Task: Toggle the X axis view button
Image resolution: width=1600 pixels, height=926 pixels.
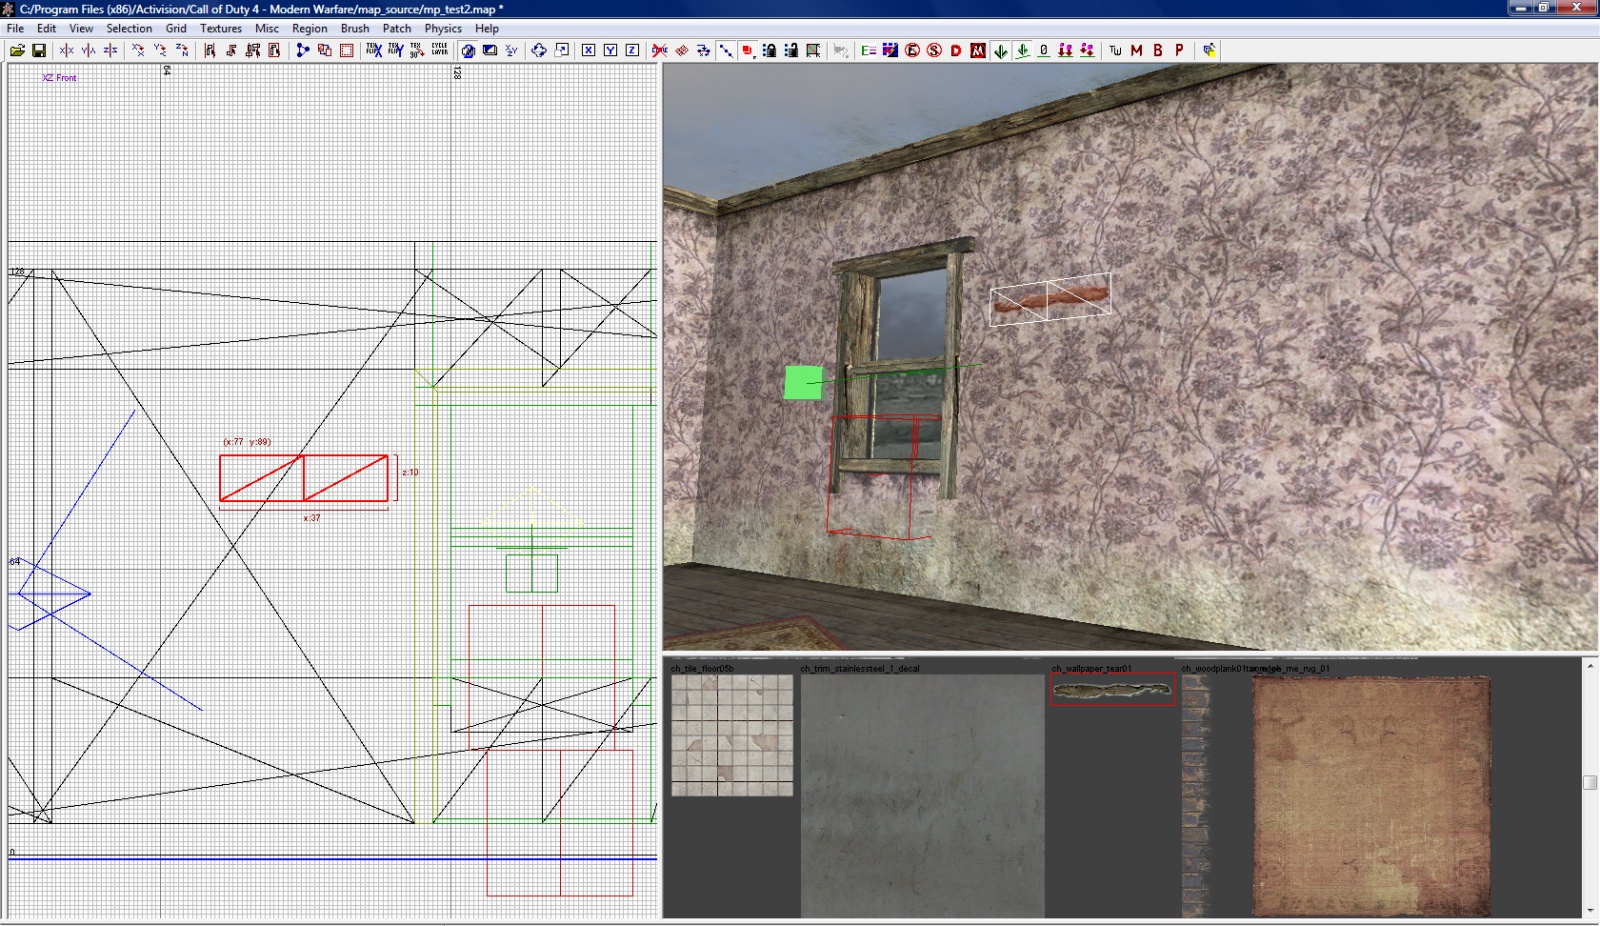Action: click(590, 50)
